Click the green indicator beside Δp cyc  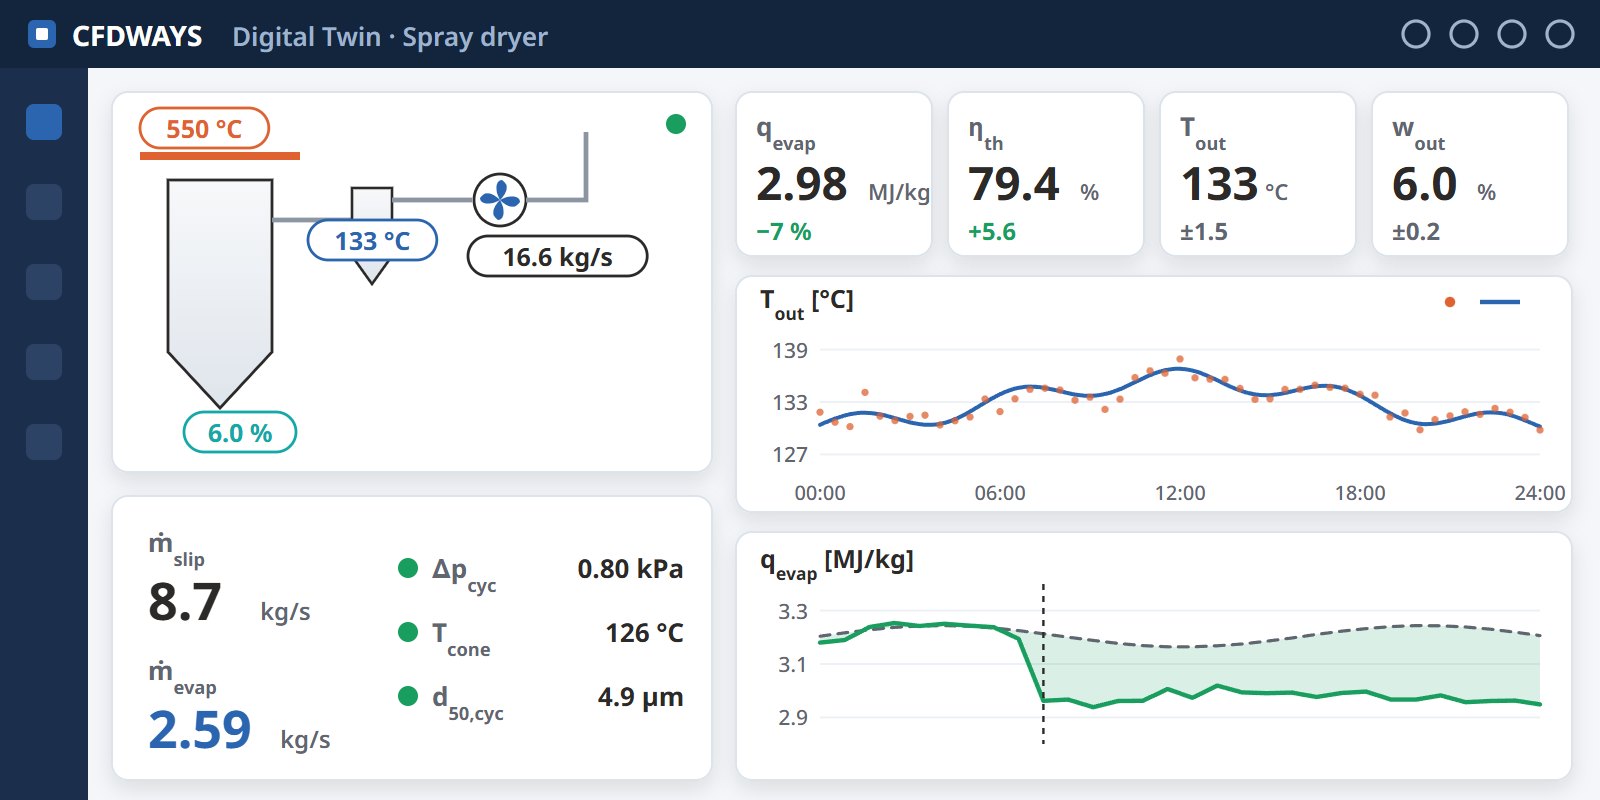(408, 568)
